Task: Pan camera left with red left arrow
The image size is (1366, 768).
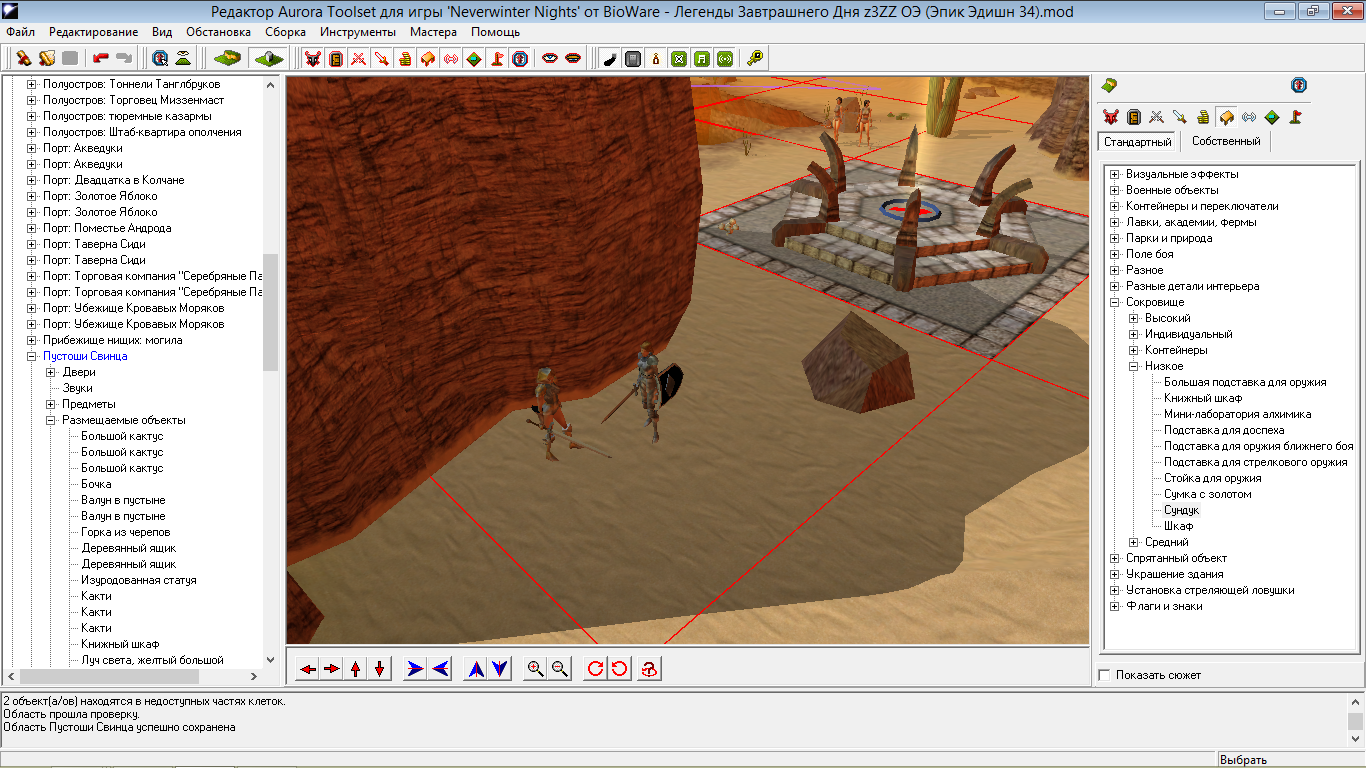Action: [x=308, y=669]
